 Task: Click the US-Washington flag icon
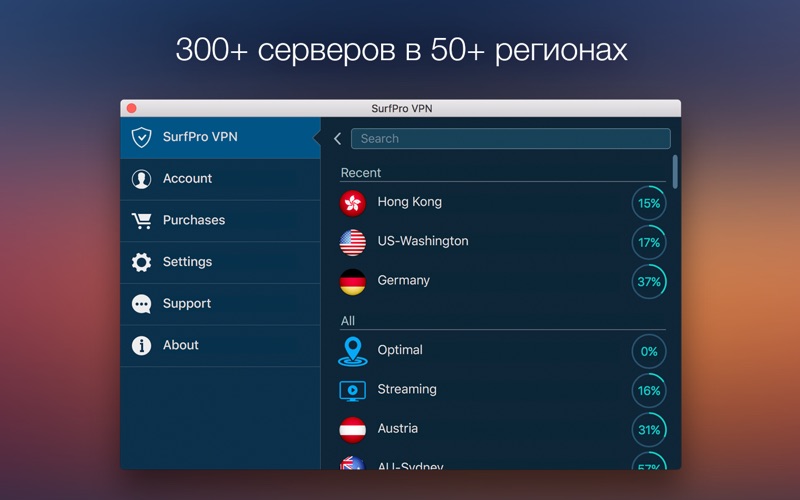tap(353, 242)
